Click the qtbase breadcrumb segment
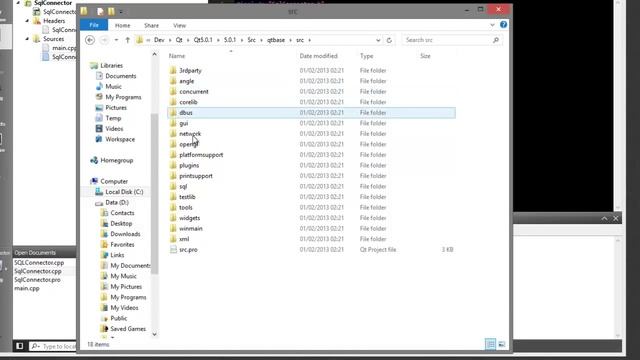 pyautogui.click(x=276, y=40)
